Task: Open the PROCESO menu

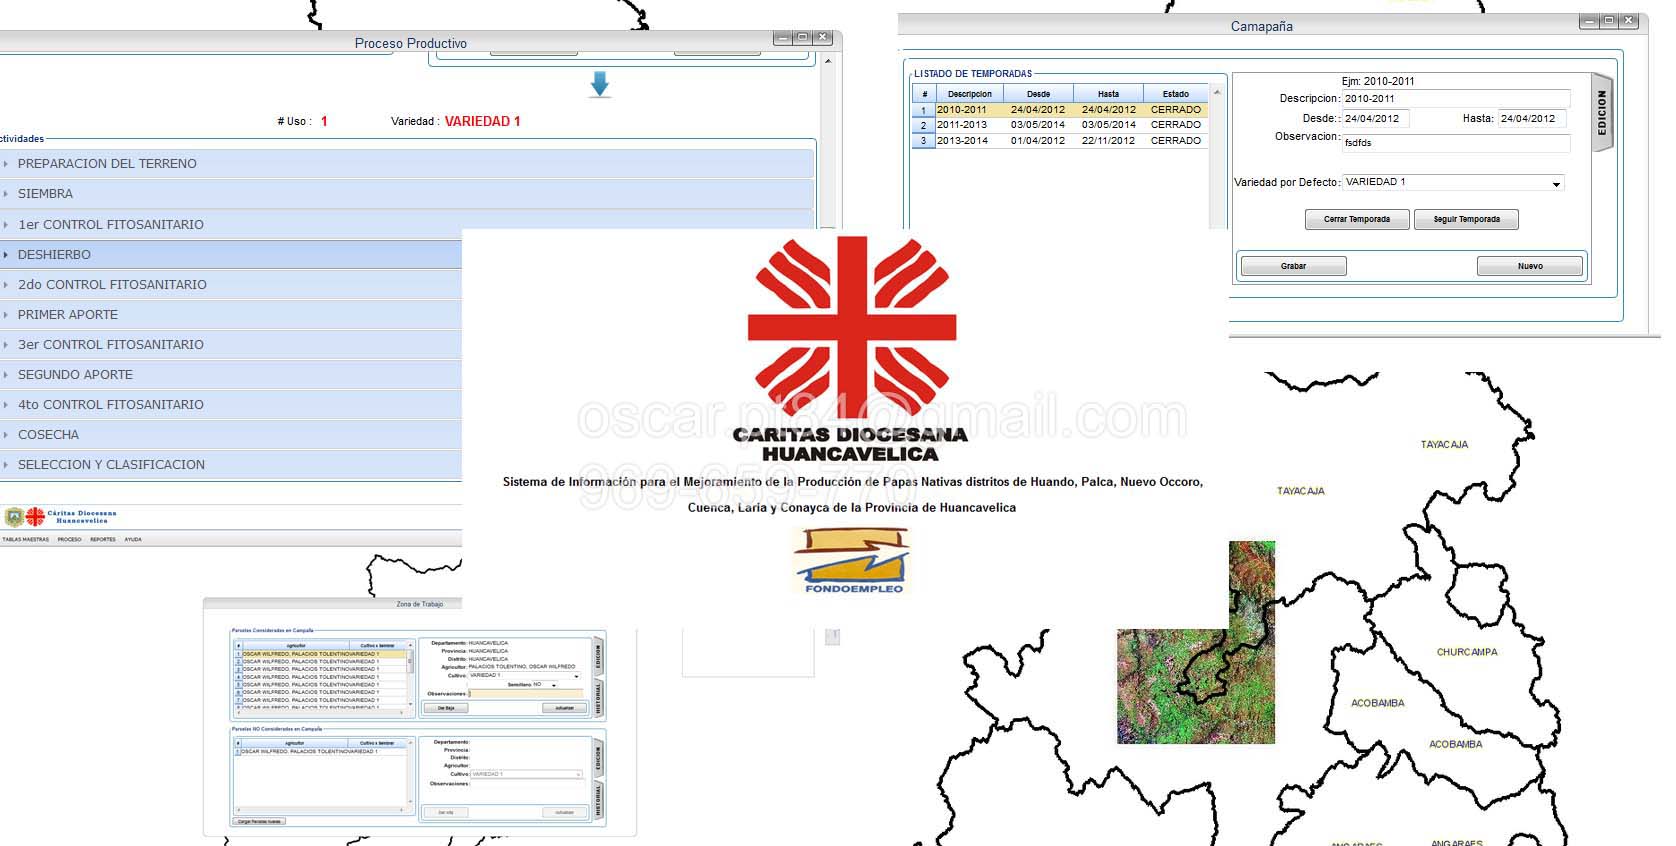Action: click(69, 539)
